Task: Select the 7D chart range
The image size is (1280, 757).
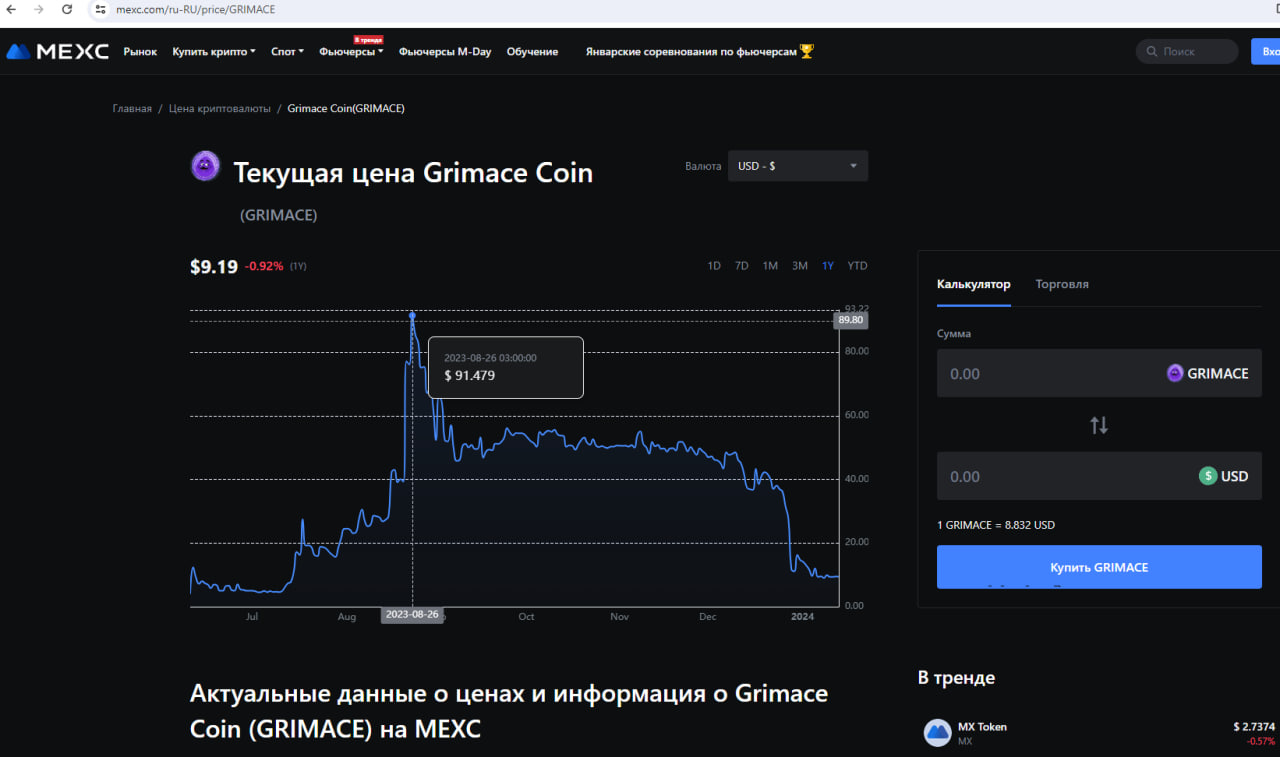Action: point(742,266)
